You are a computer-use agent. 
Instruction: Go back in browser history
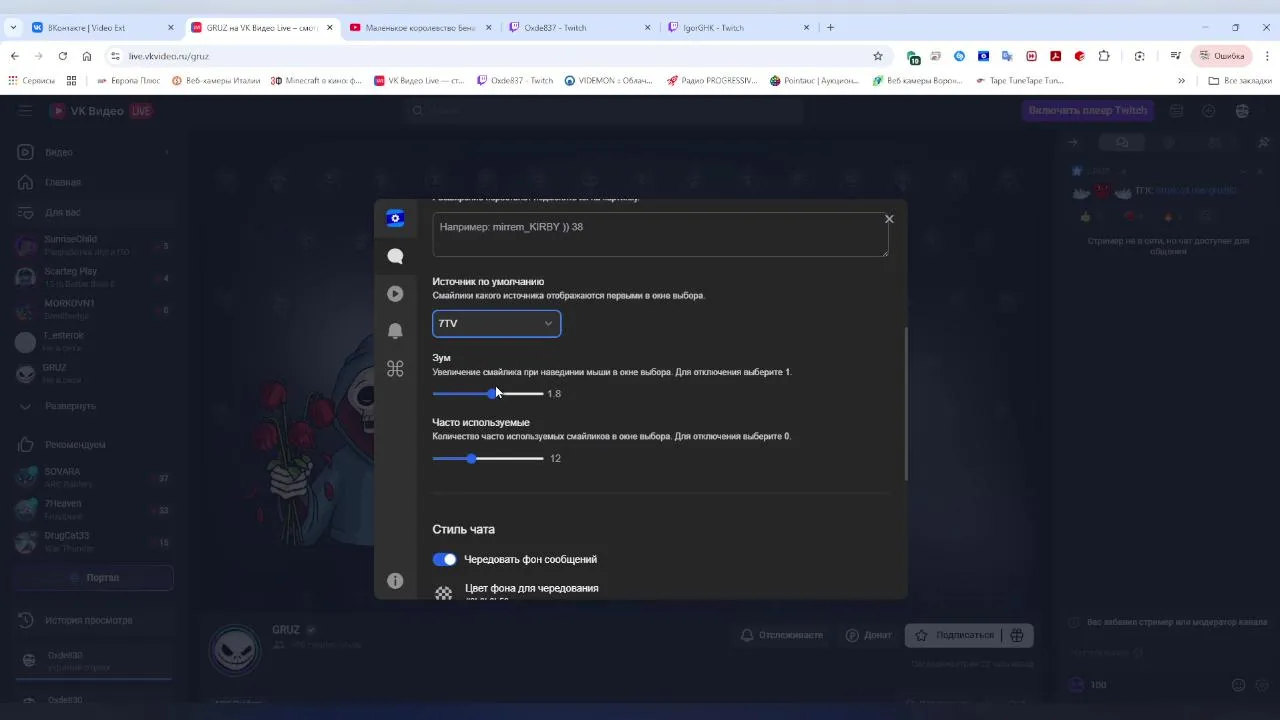pyautogui.click(x=14, y=56)
